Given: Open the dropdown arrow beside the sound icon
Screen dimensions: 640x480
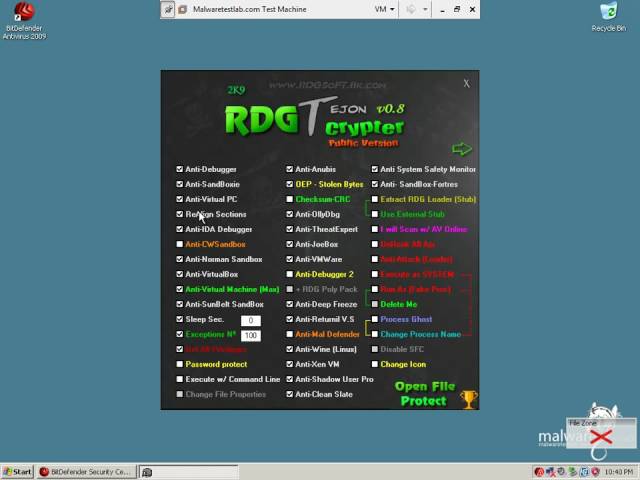Looking at the screenshot, I should coord(425,9).
